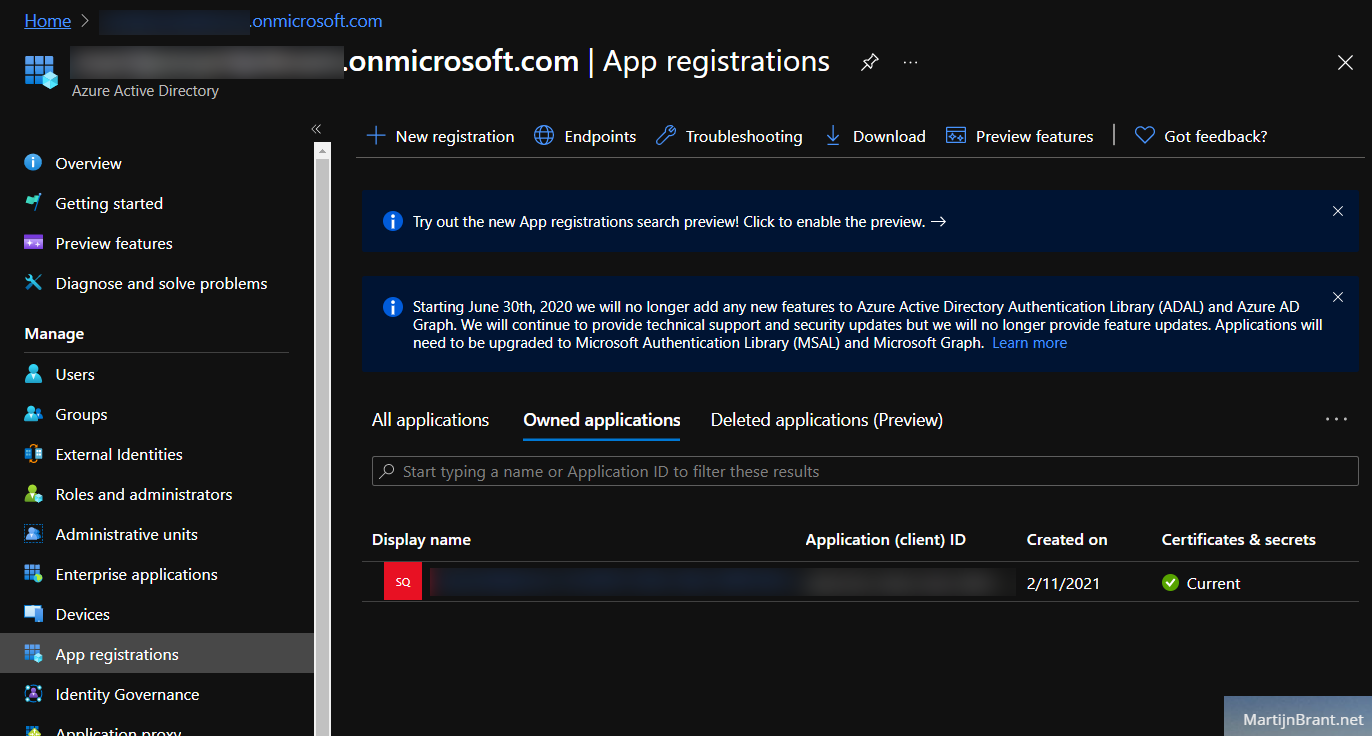Open the Deleted applications (Preview) tab

pyautogui.click(x=827, y=420)
